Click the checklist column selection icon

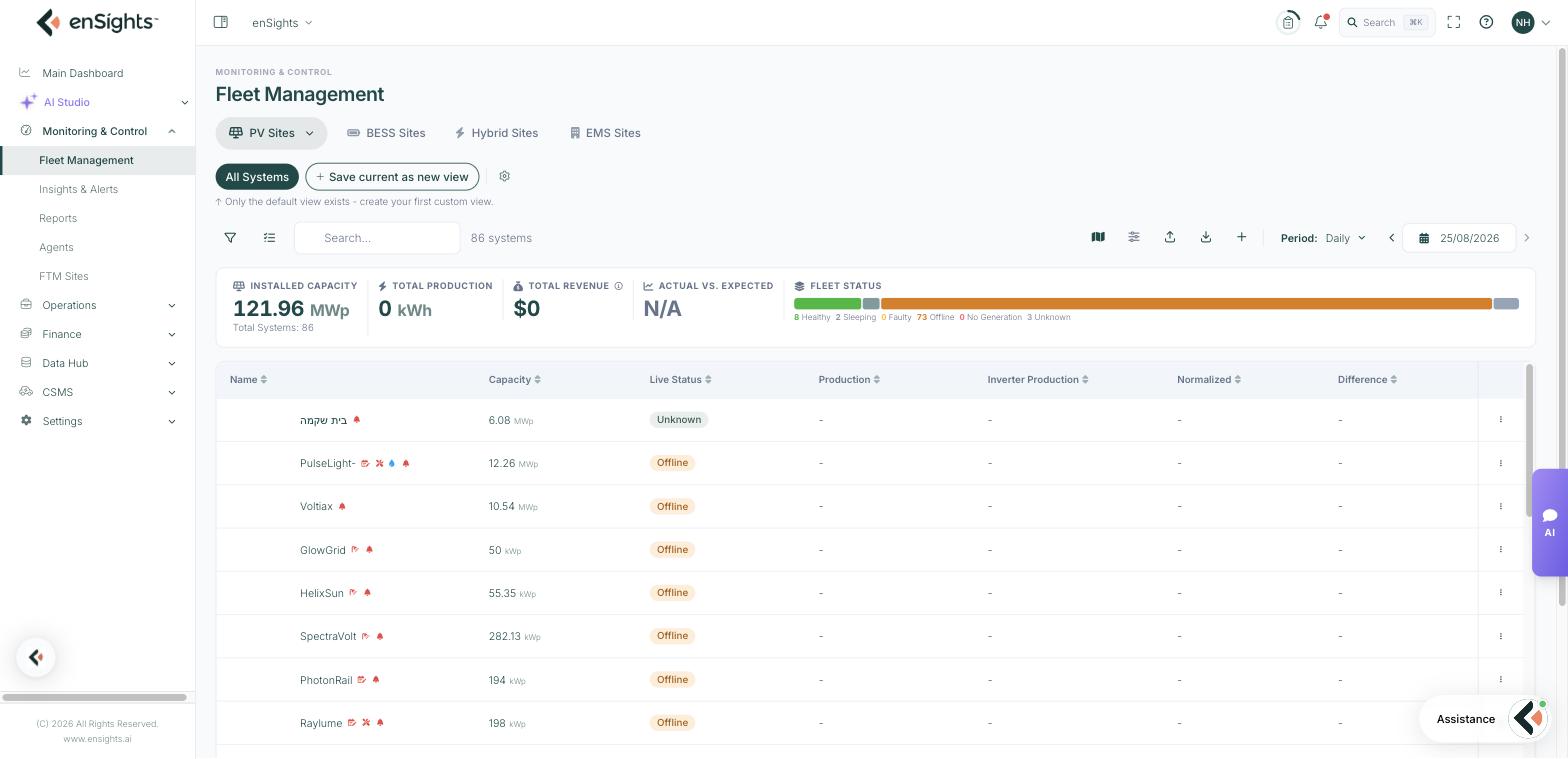click(269, 238)
